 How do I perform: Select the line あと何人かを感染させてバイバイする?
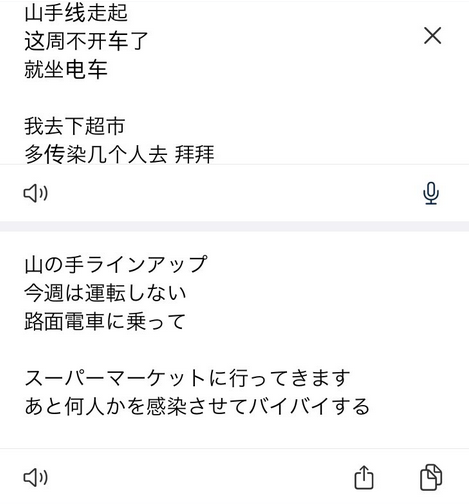(x=197, y=407)
